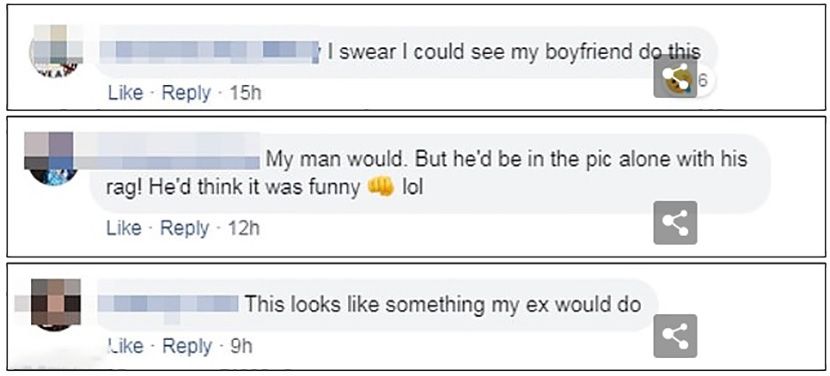Click share icon on 'My man would' comment

pos(675,222)
